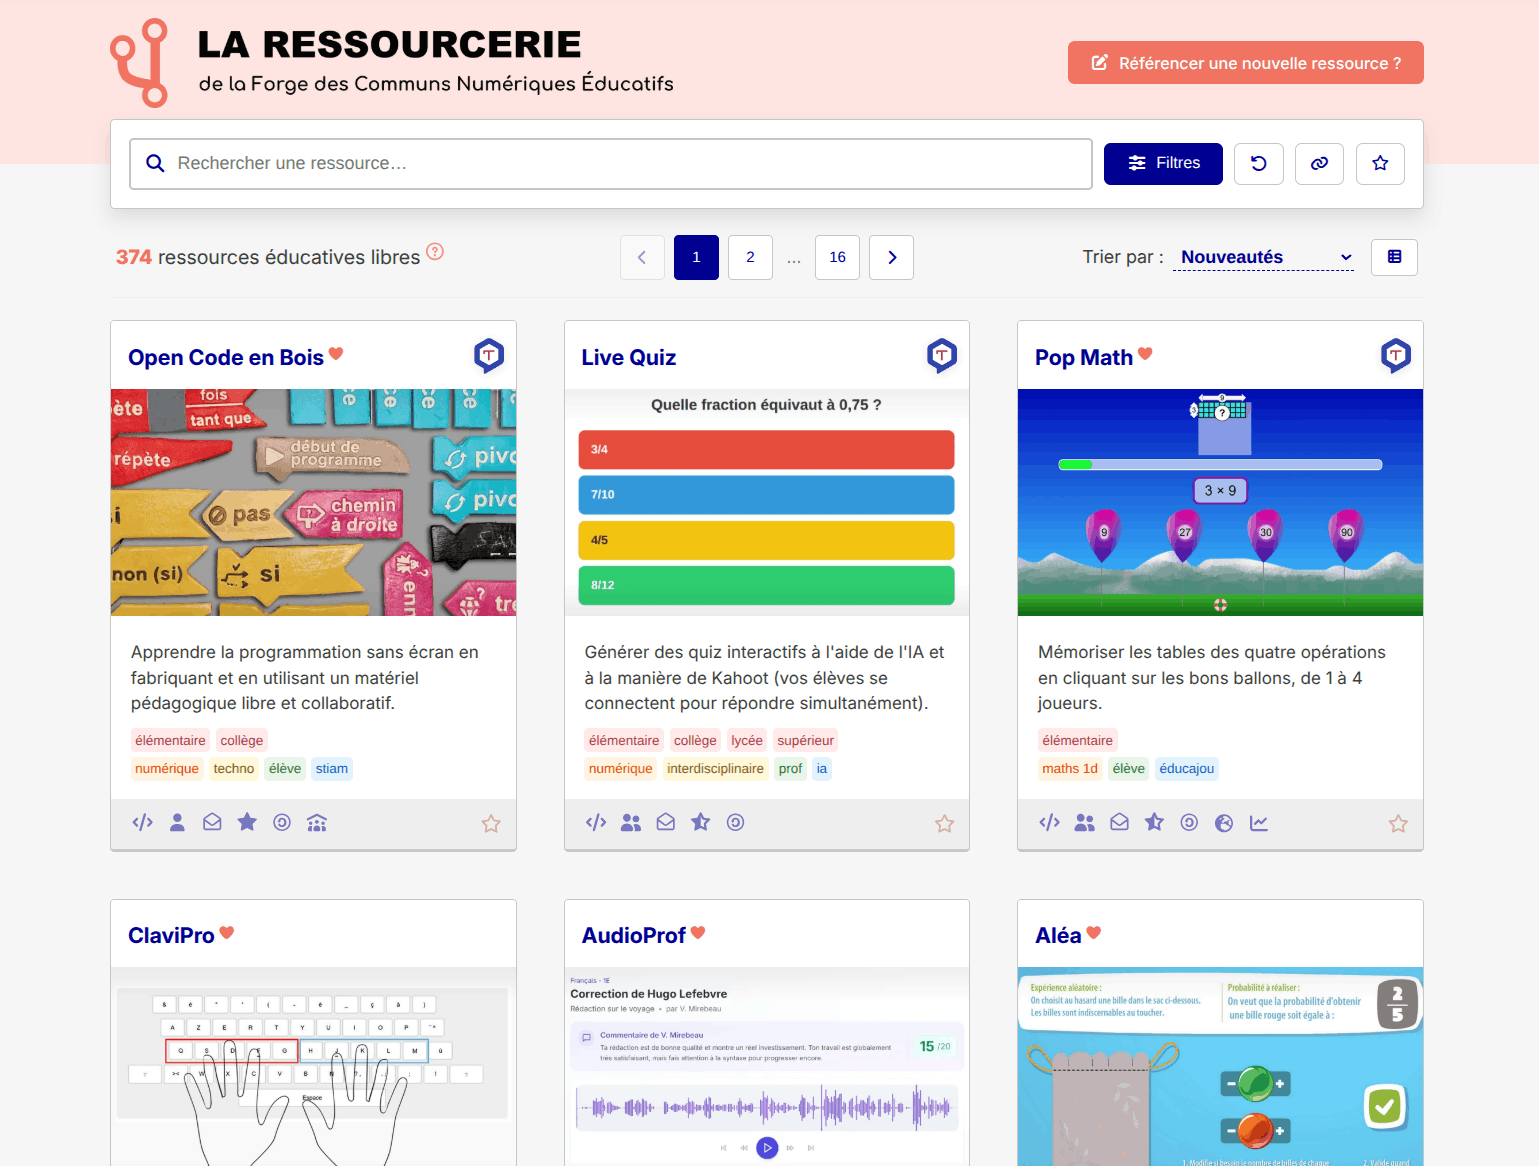
Task: Click the Rechercher une ressource search field
Action: coord(610,164)
